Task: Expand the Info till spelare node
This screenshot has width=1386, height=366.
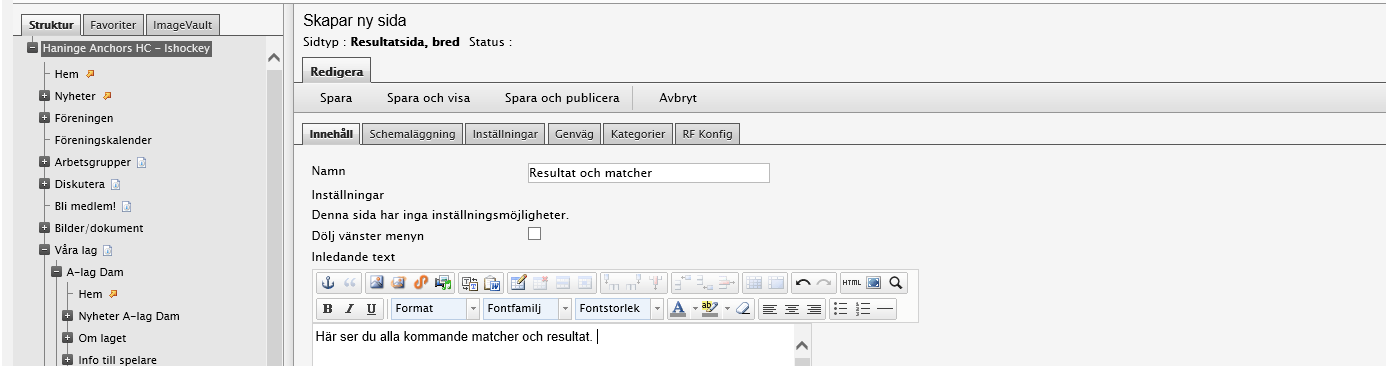Action: [68, 360]
